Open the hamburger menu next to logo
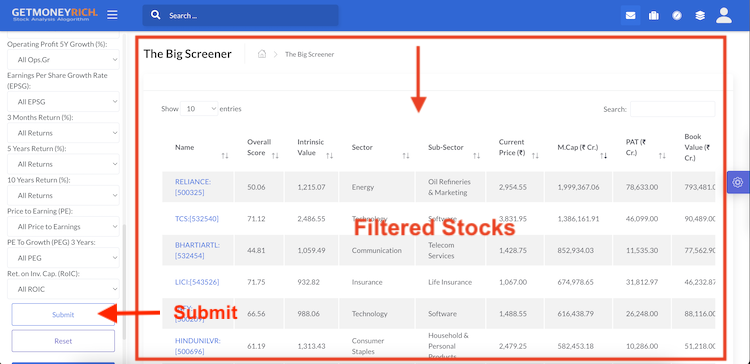 (112, 15)
